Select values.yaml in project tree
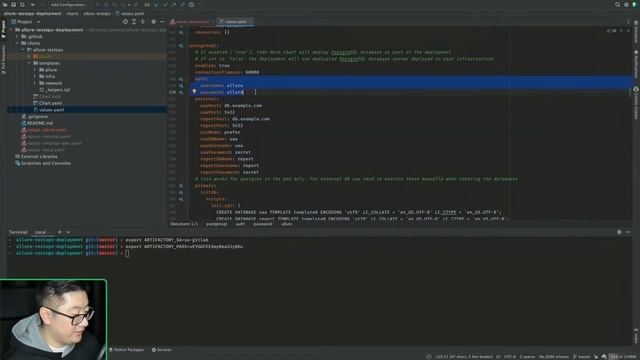This screenshot has height=360, width=640. 49,110
